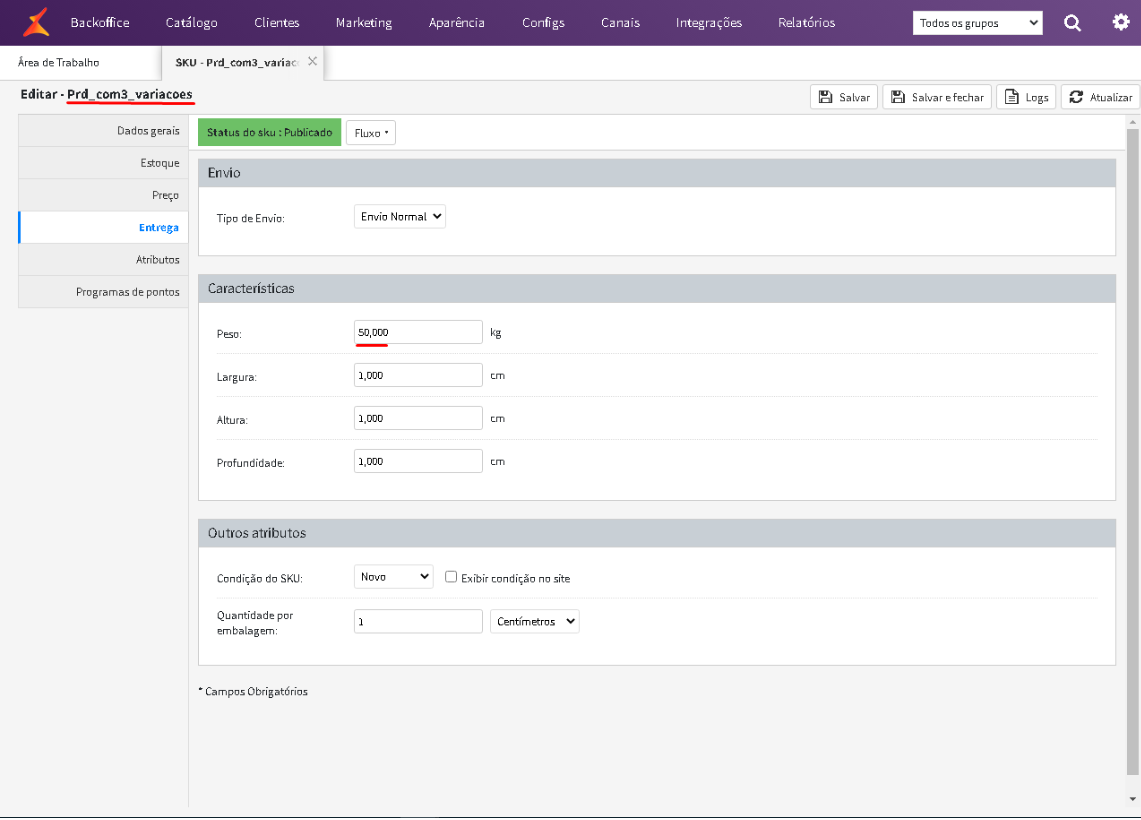Open Condição do SKU dropdown
This screenshot has height=820, width=1141.
pyautogui.click(x=394, y=577)
